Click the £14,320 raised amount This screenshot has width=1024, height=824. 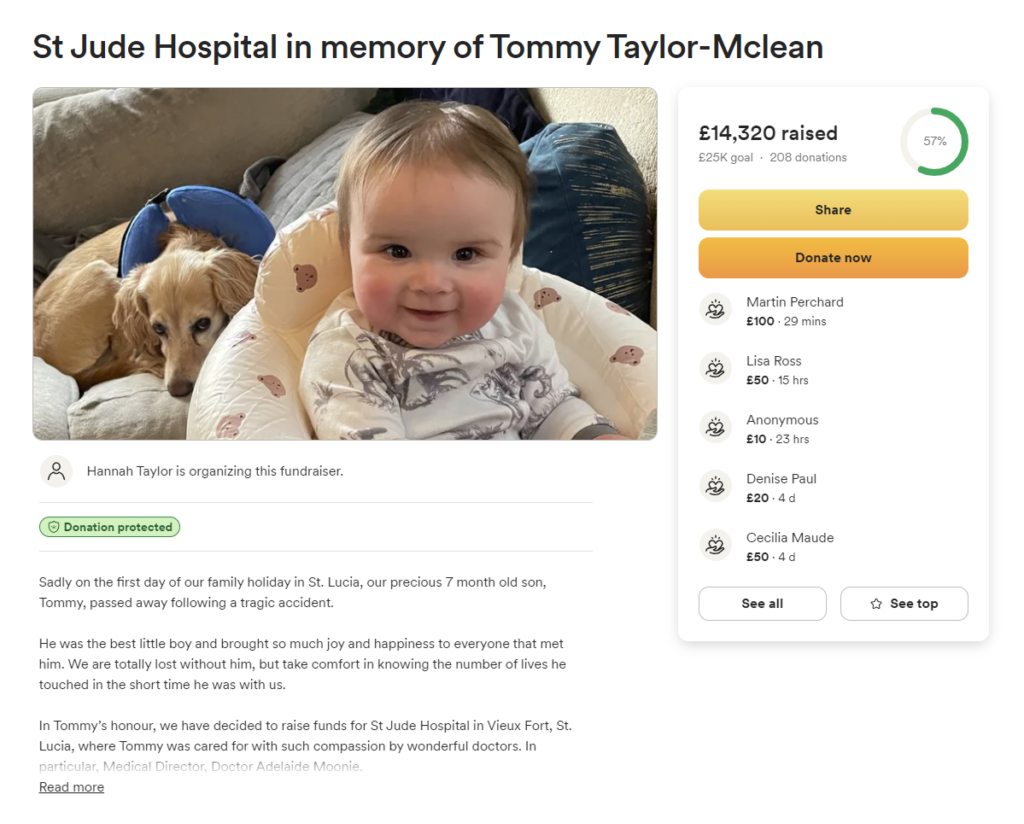point(768,133)
